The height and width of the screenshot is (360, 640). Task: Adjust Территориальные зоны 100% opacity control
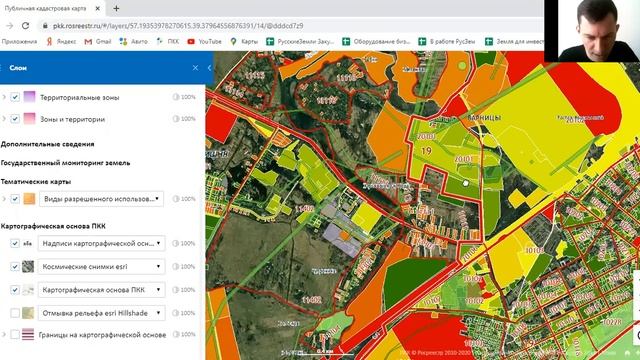pos(184,97)
